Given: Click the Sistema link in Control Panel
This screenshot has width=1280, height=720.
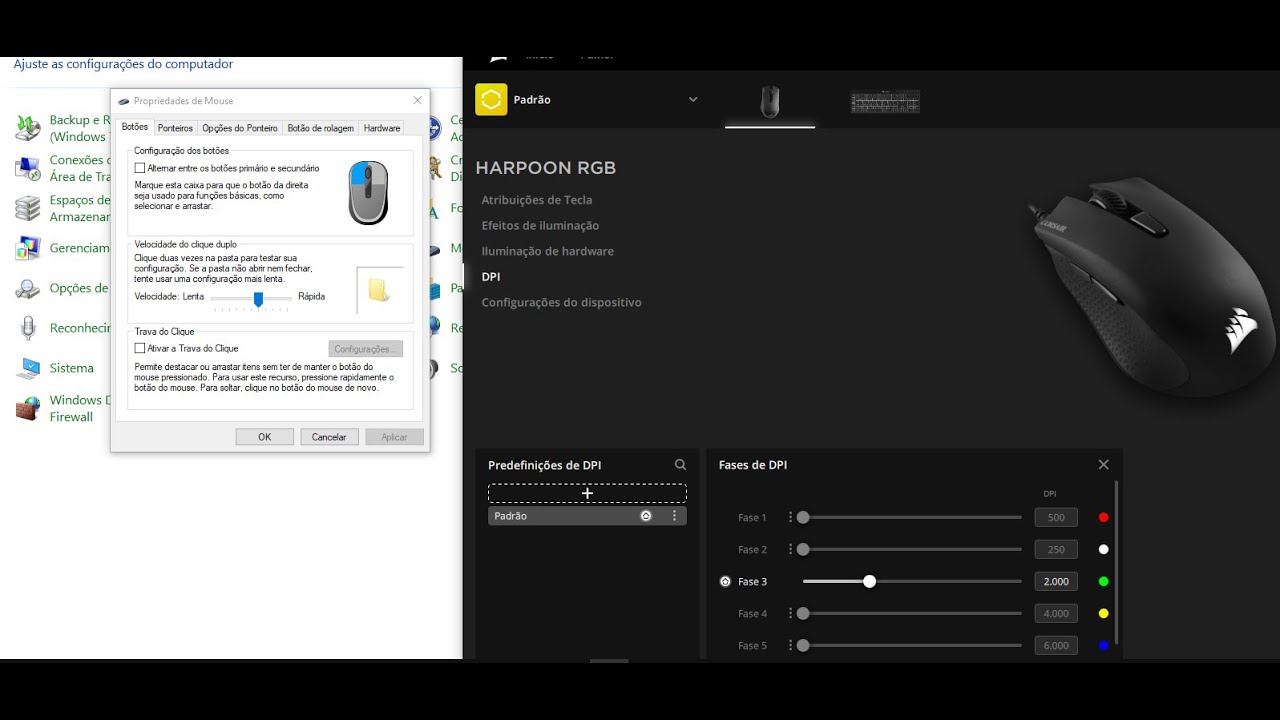Looking at the screenshot, I should pos(71,368).
